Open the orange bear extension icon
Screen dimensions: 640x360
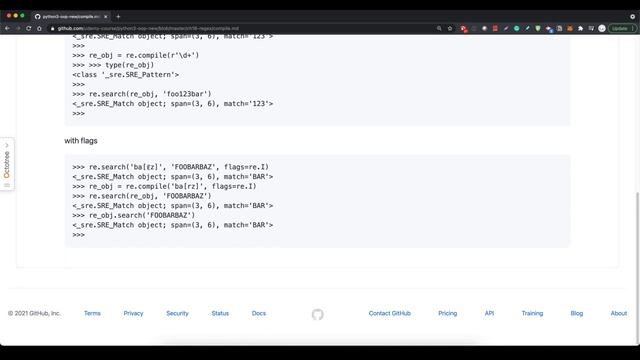[570, 29]
